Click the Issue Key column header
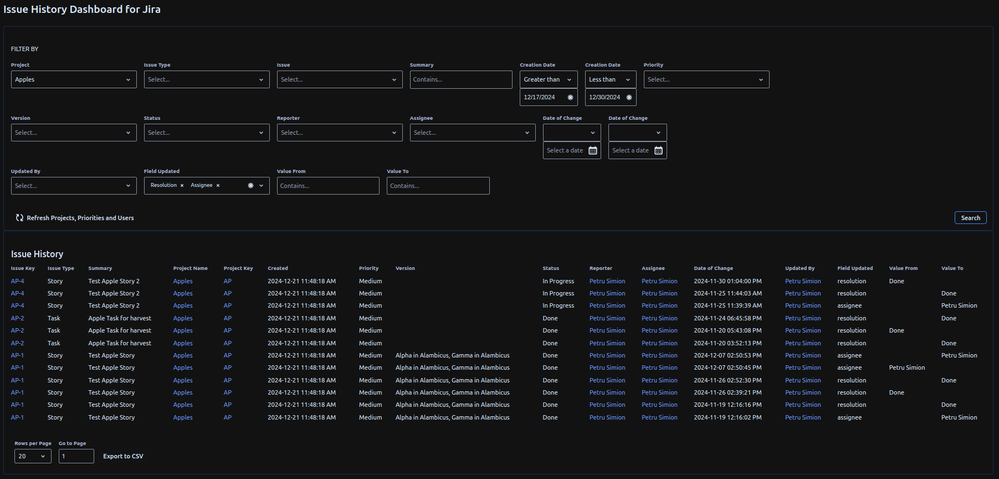Image resolution: width=999 pixels, height=479 pixels. pos(22,268)
